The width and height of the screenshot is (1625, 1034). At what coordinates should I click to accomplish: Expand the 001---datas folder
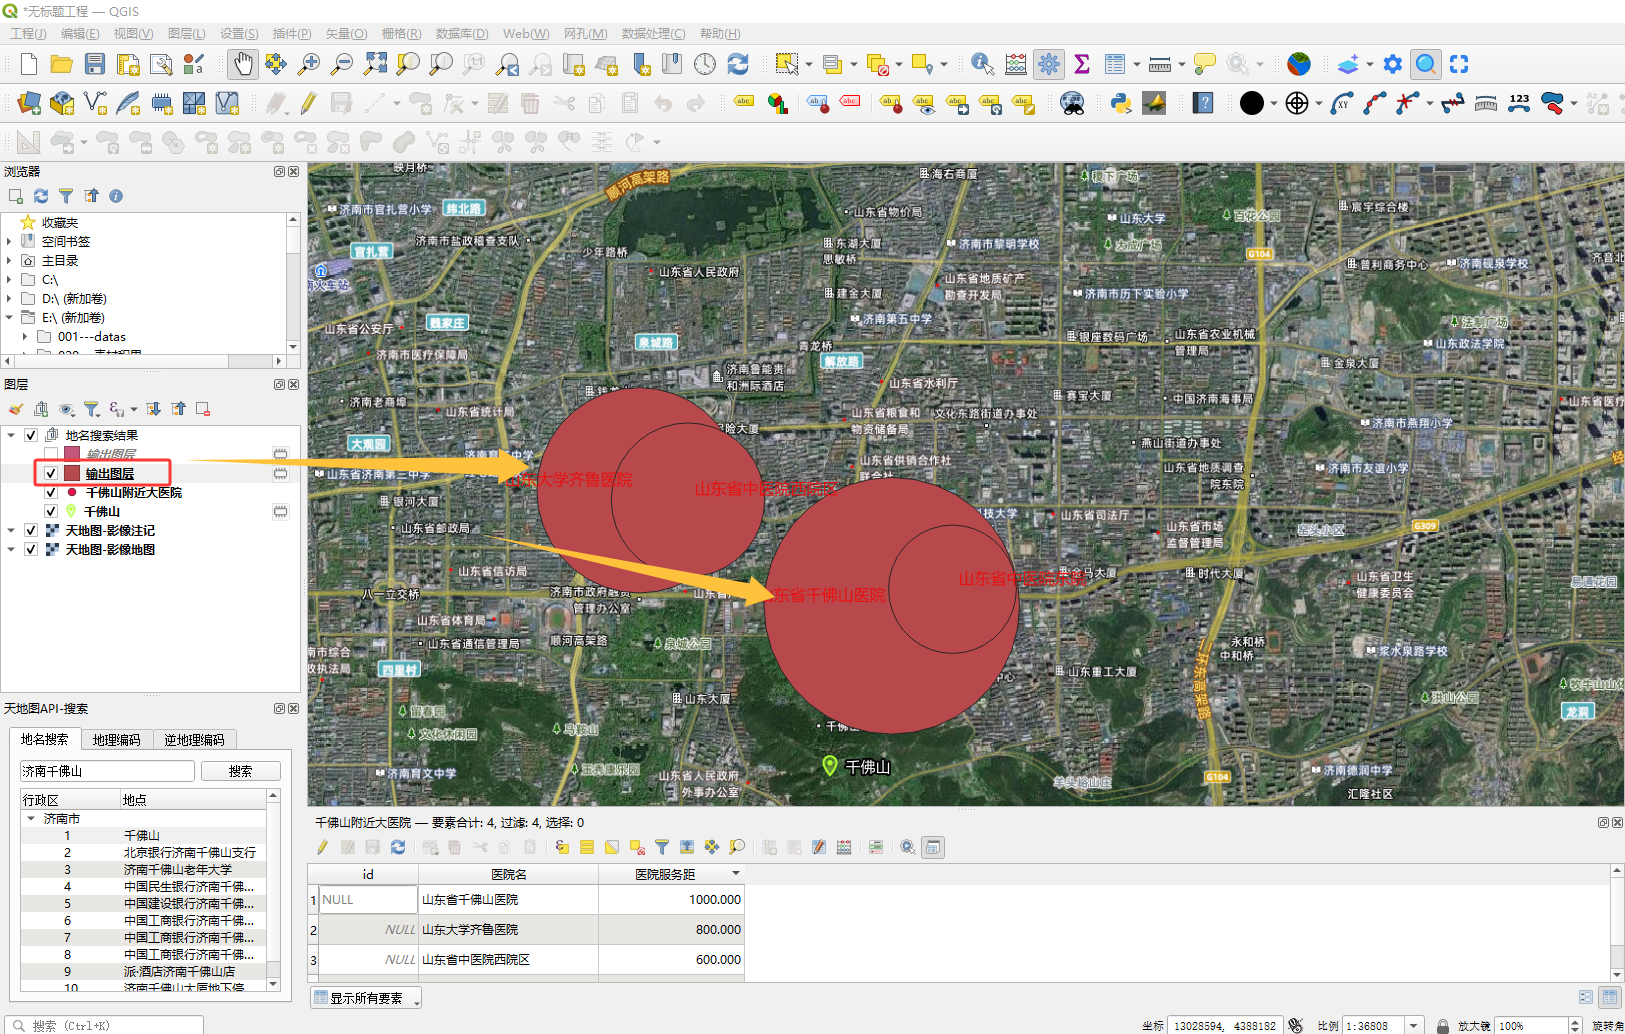[25, 337]
